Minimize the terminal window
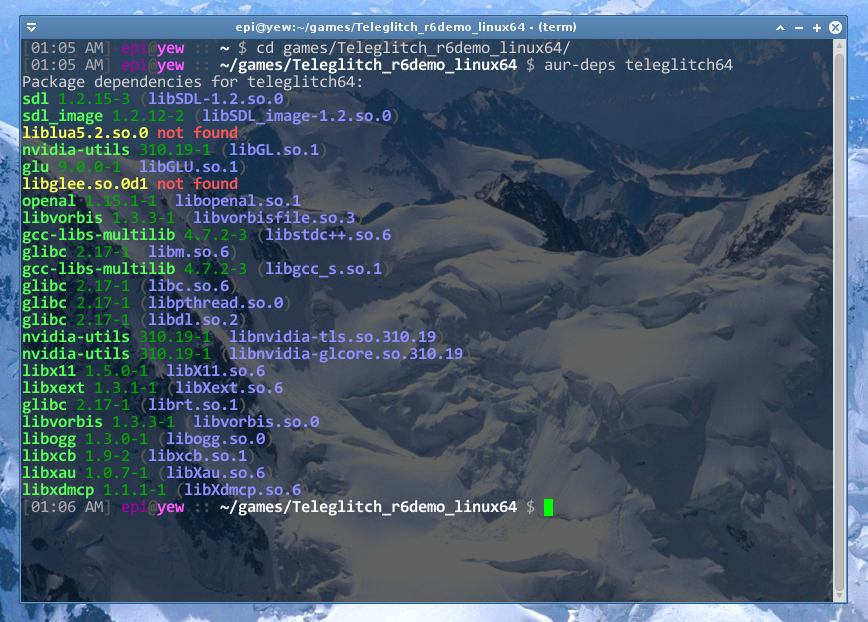 pos(799,28)
